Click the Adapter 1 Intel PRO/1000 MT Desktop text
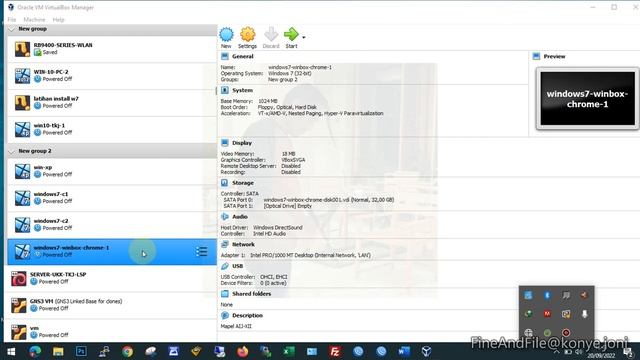This screenshot has width=640, height=360. pos(310,256)
